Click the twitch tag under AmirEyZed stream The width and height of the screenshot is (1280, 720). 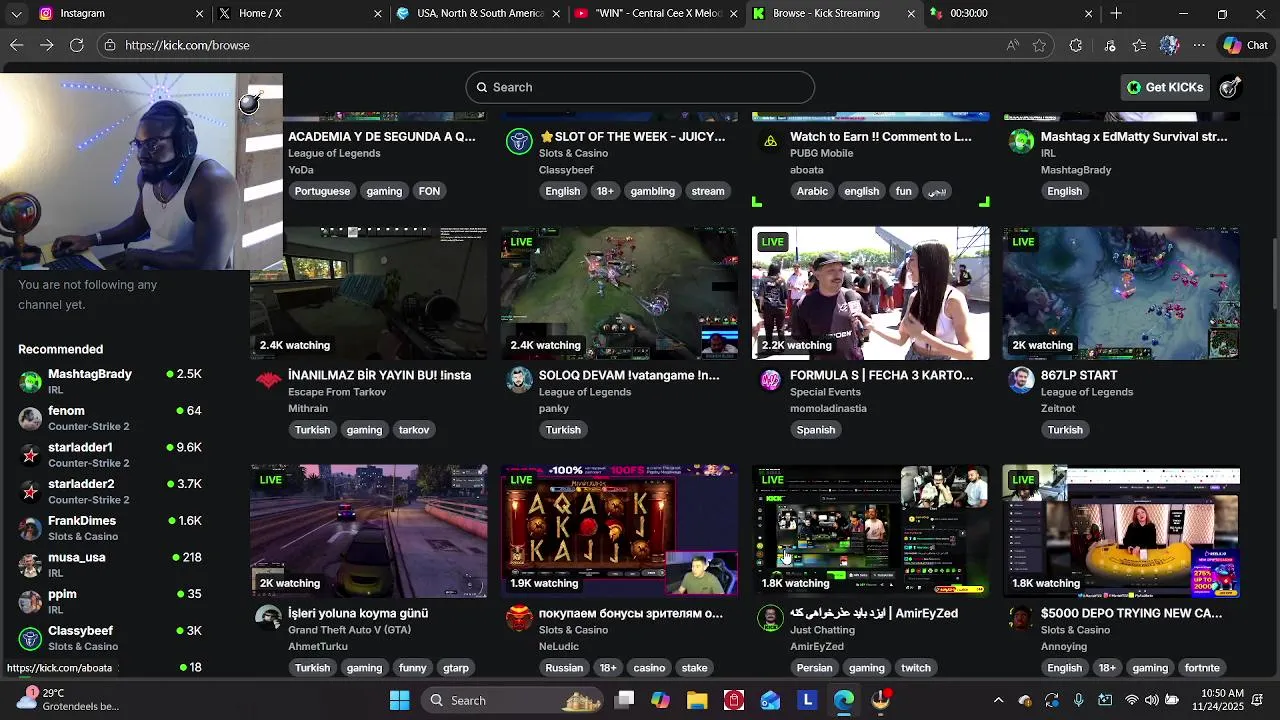(916, 668)
